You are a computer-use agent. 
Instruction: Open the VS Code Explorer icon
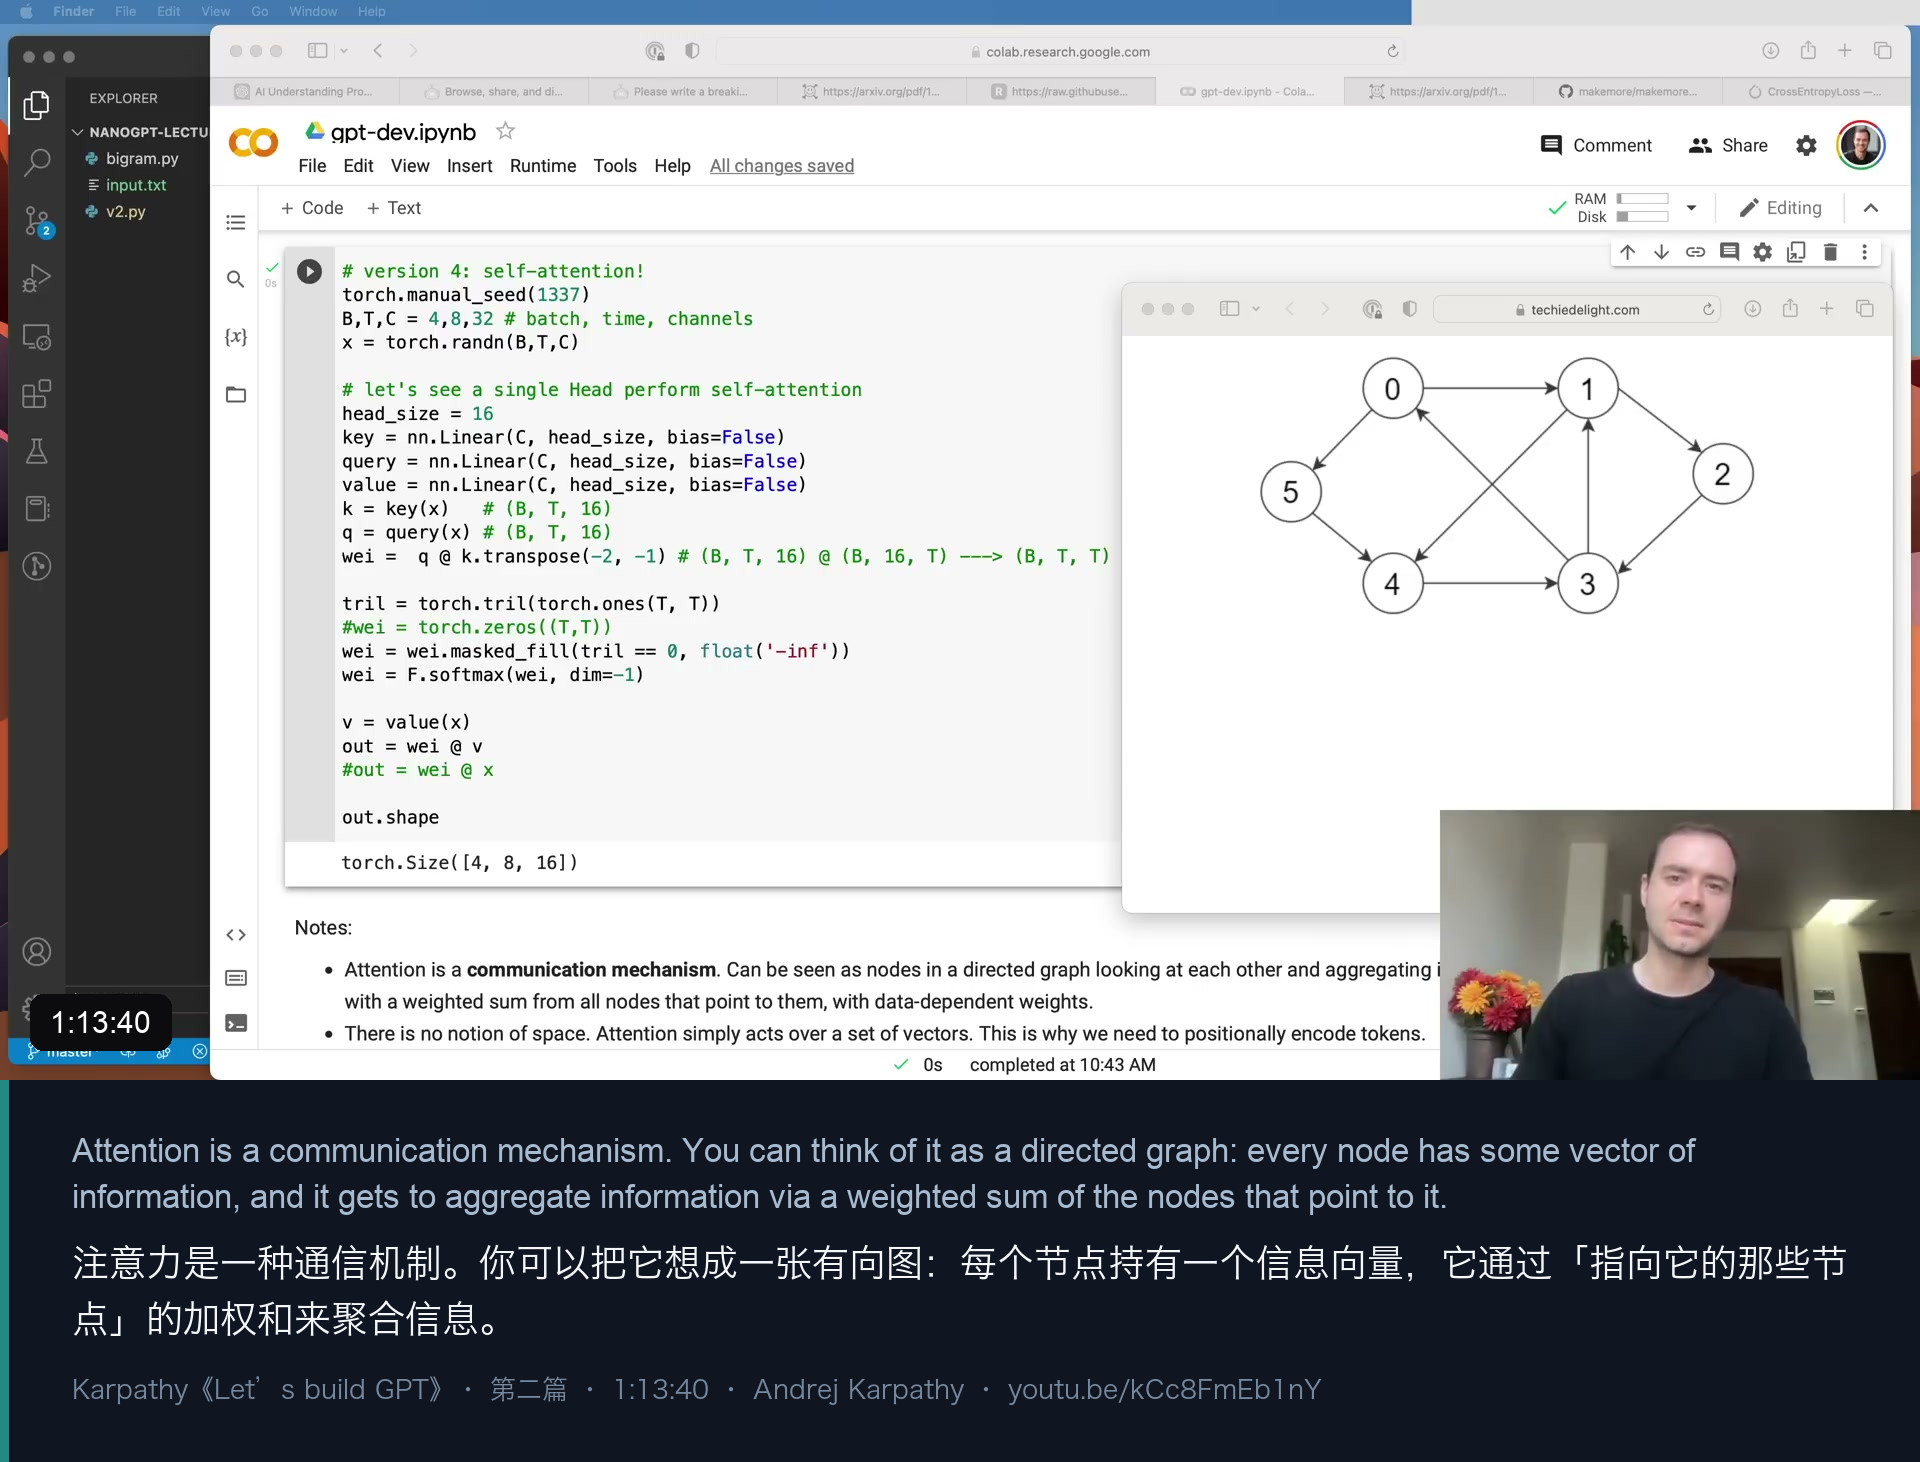(x=37, y=104)
